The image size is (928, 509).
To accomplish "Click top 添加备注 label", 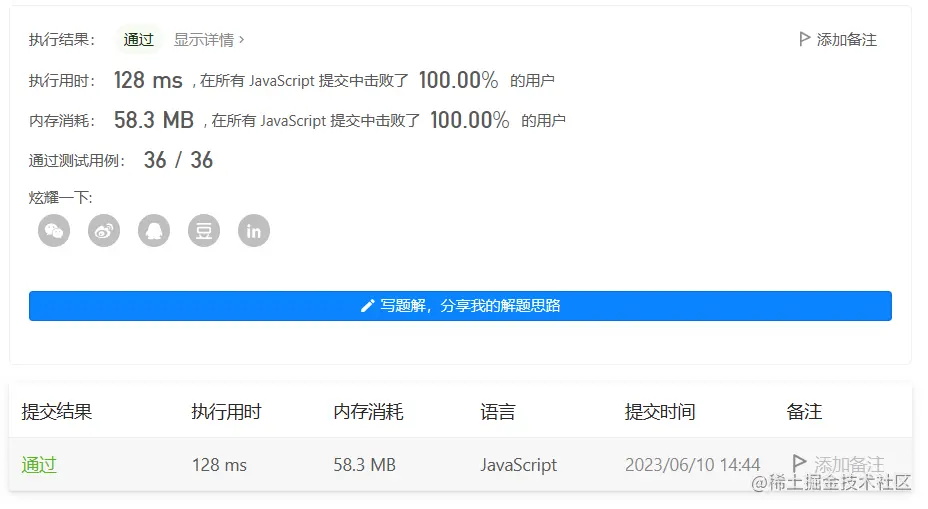I will point(846,40).
